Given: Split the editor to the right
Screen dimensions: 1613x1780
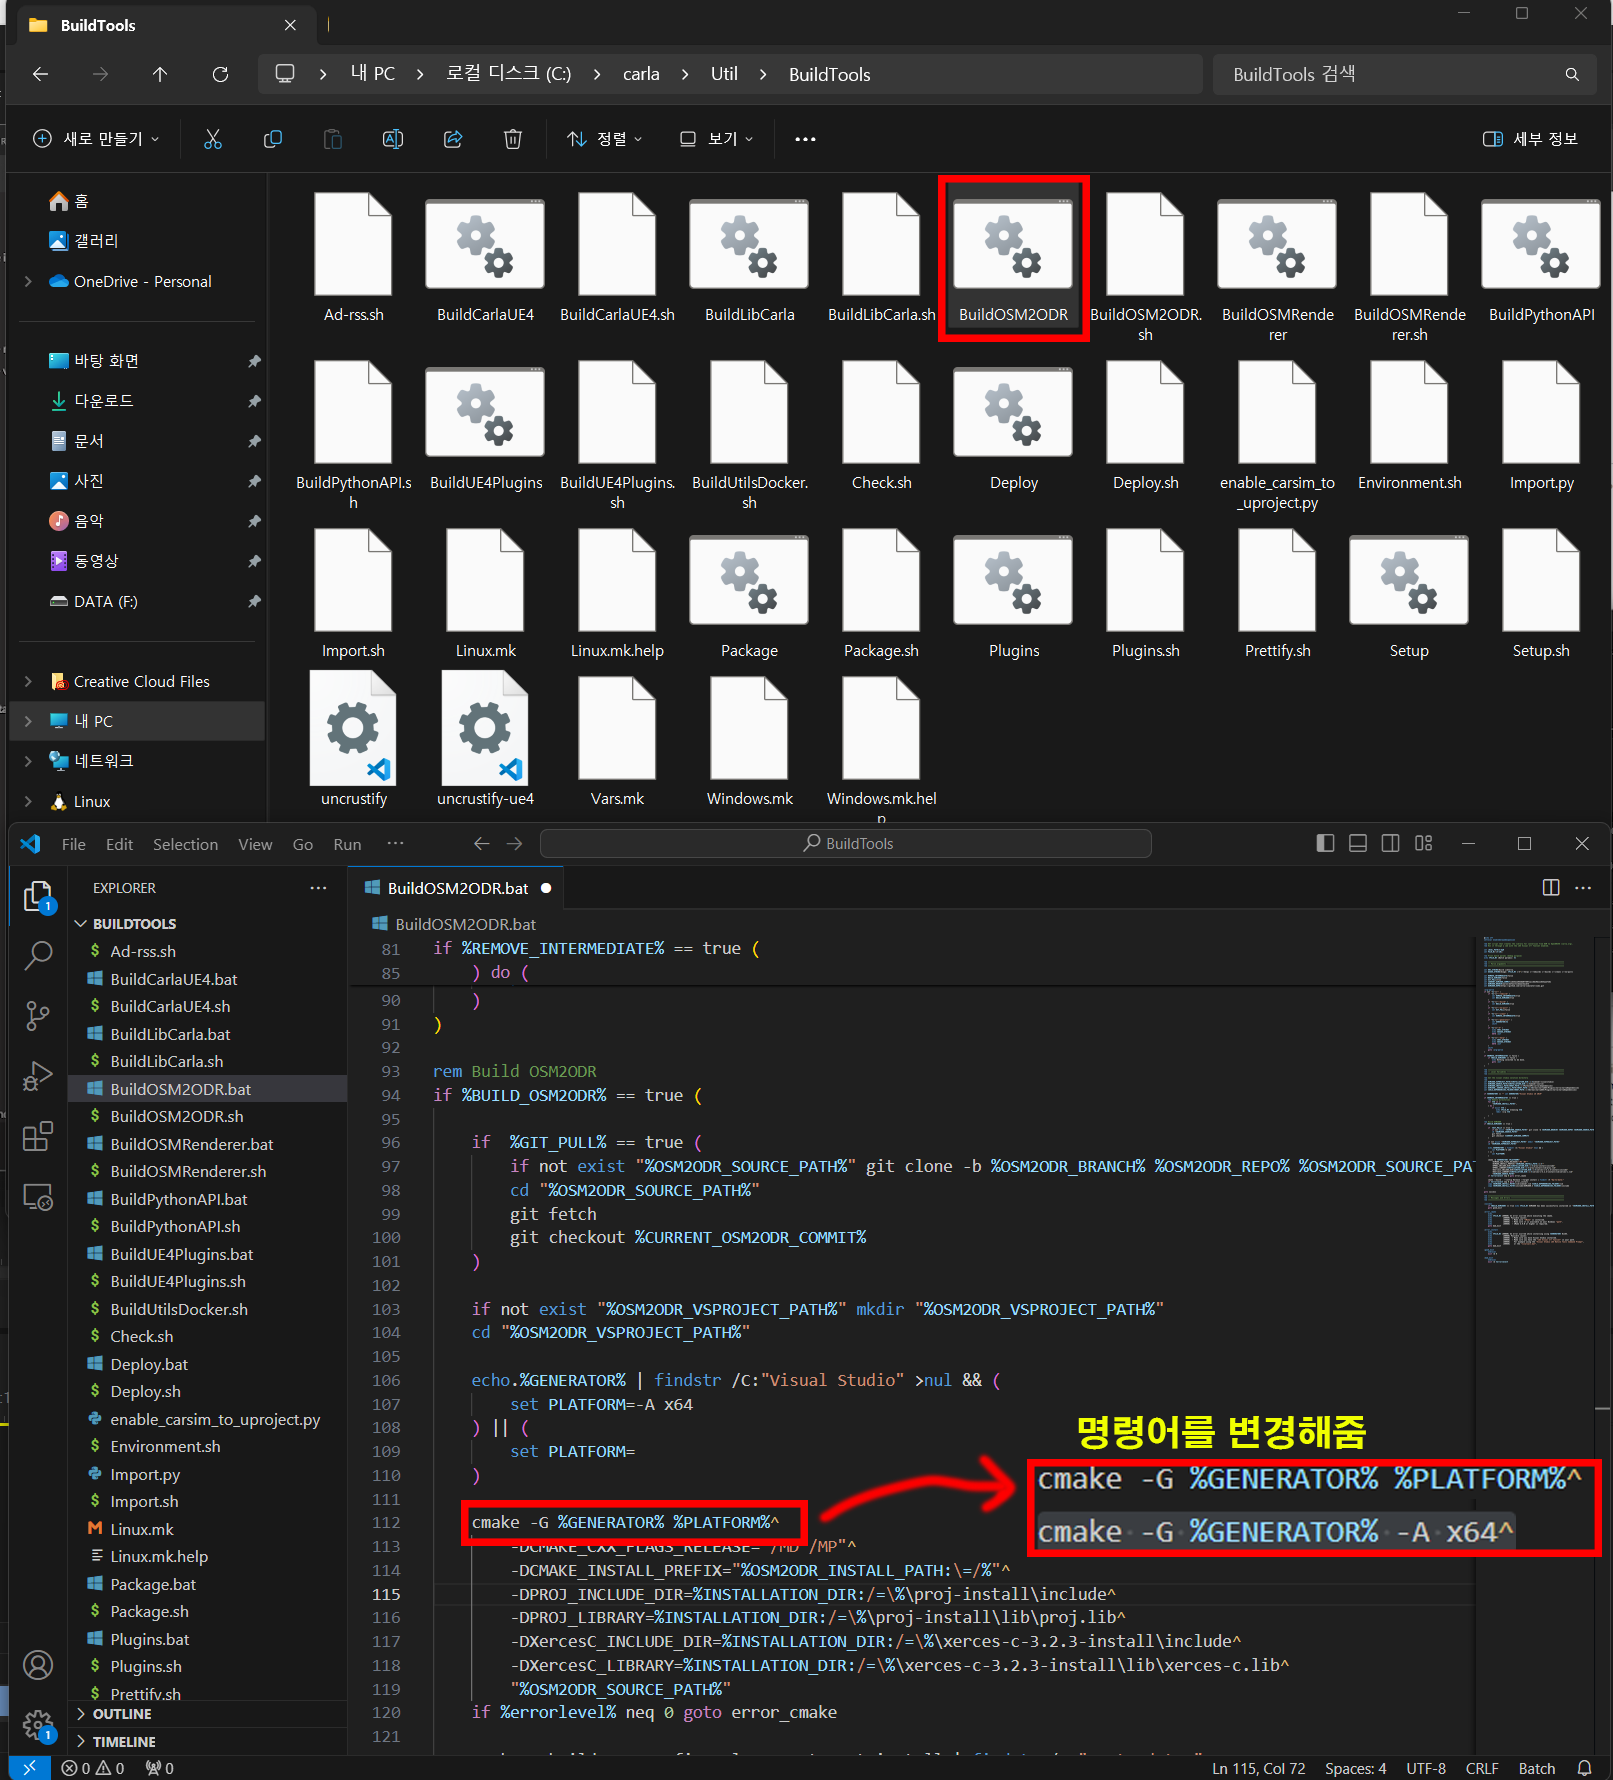Looking at the screenshot, I should pyautogui.click(x=1551, y=888).
